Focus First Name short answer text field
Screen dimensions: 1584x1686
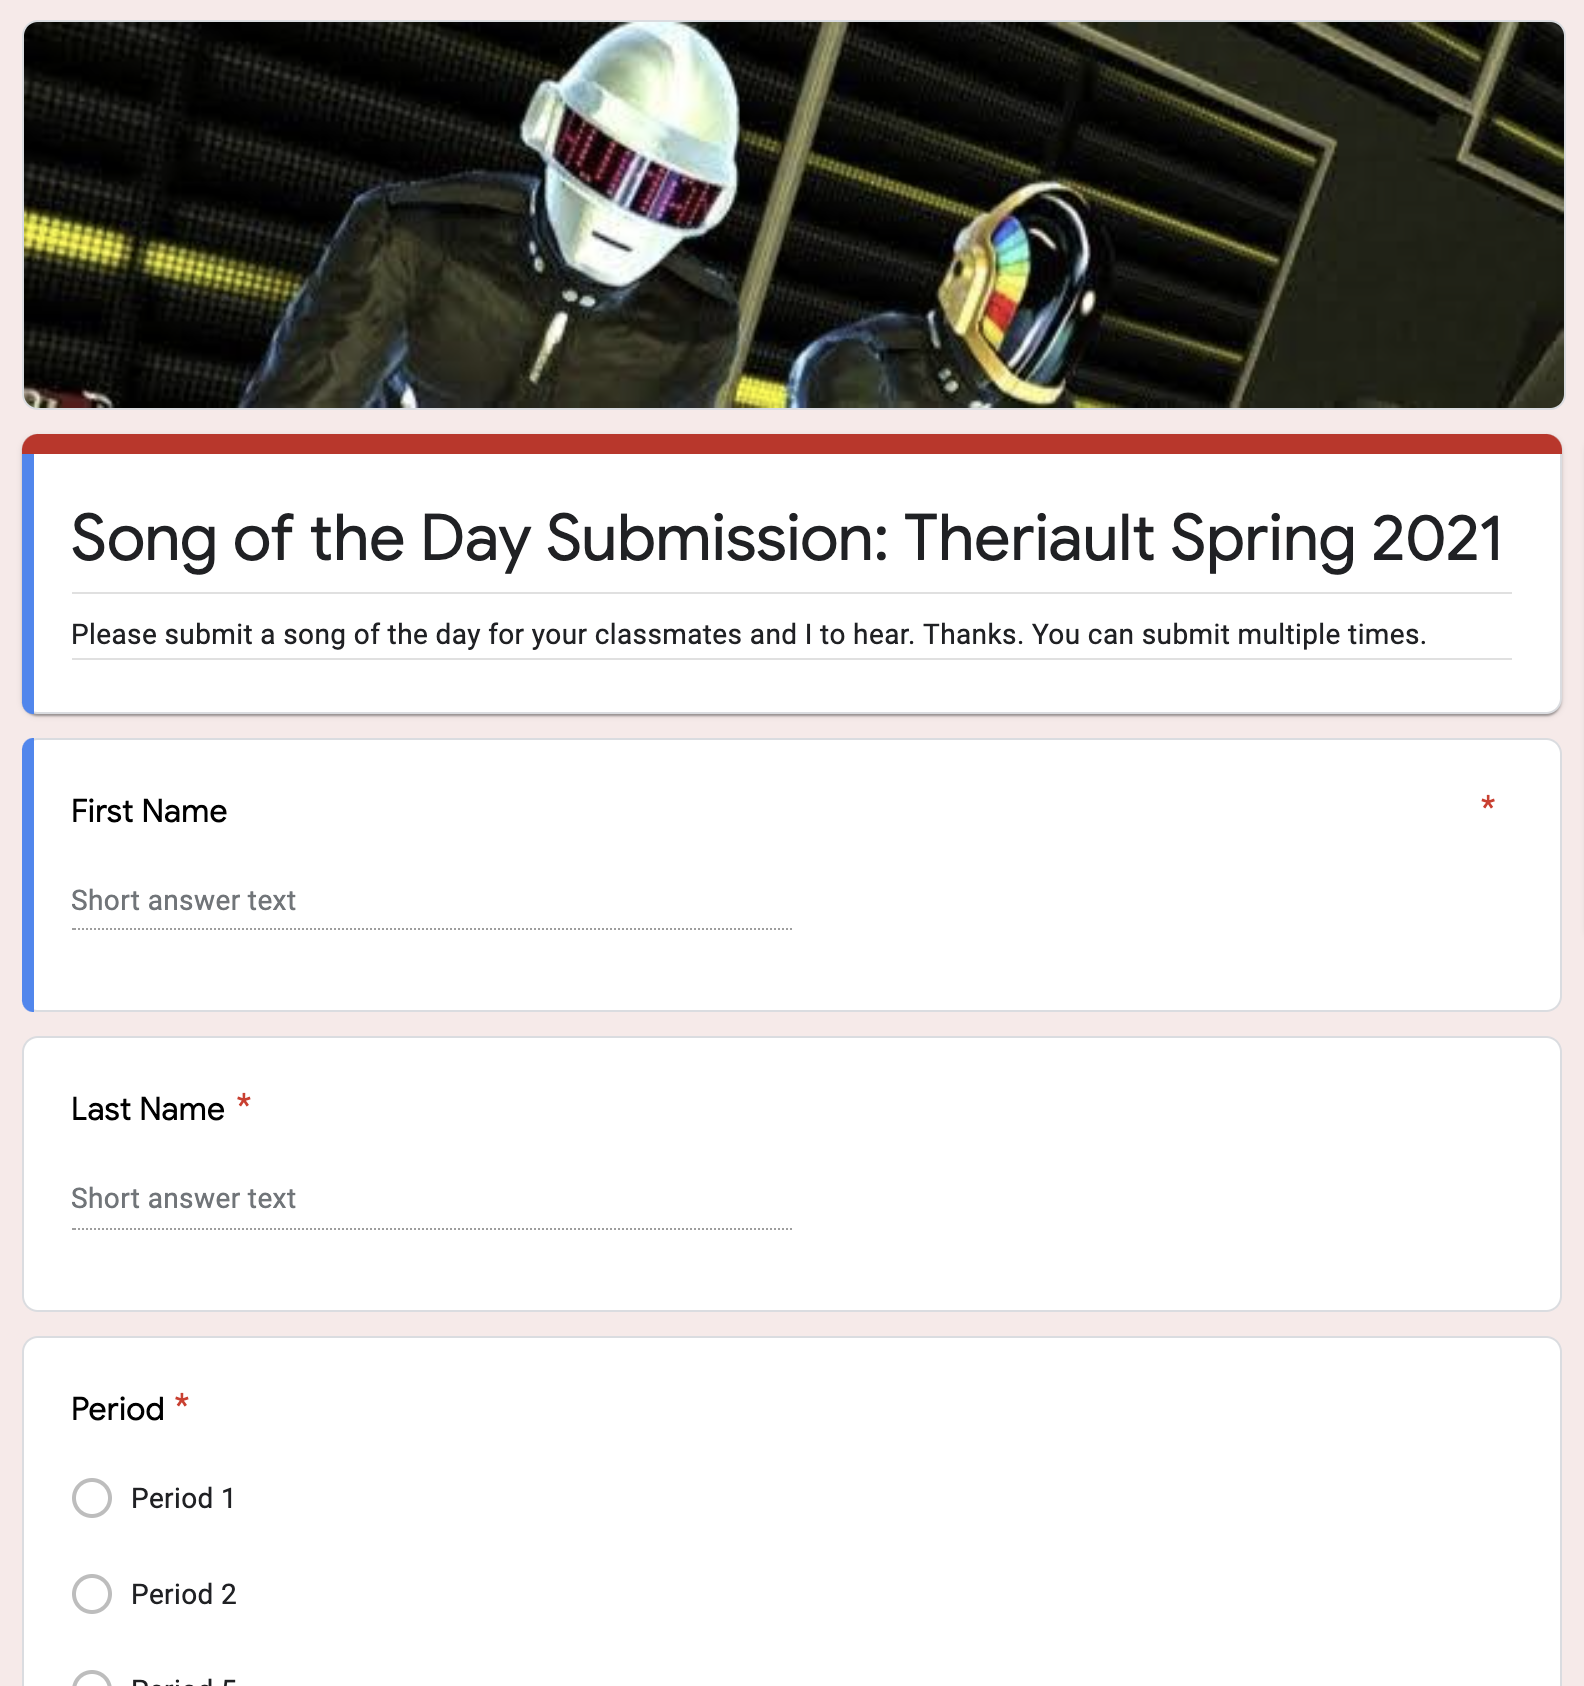click(431, 901)
